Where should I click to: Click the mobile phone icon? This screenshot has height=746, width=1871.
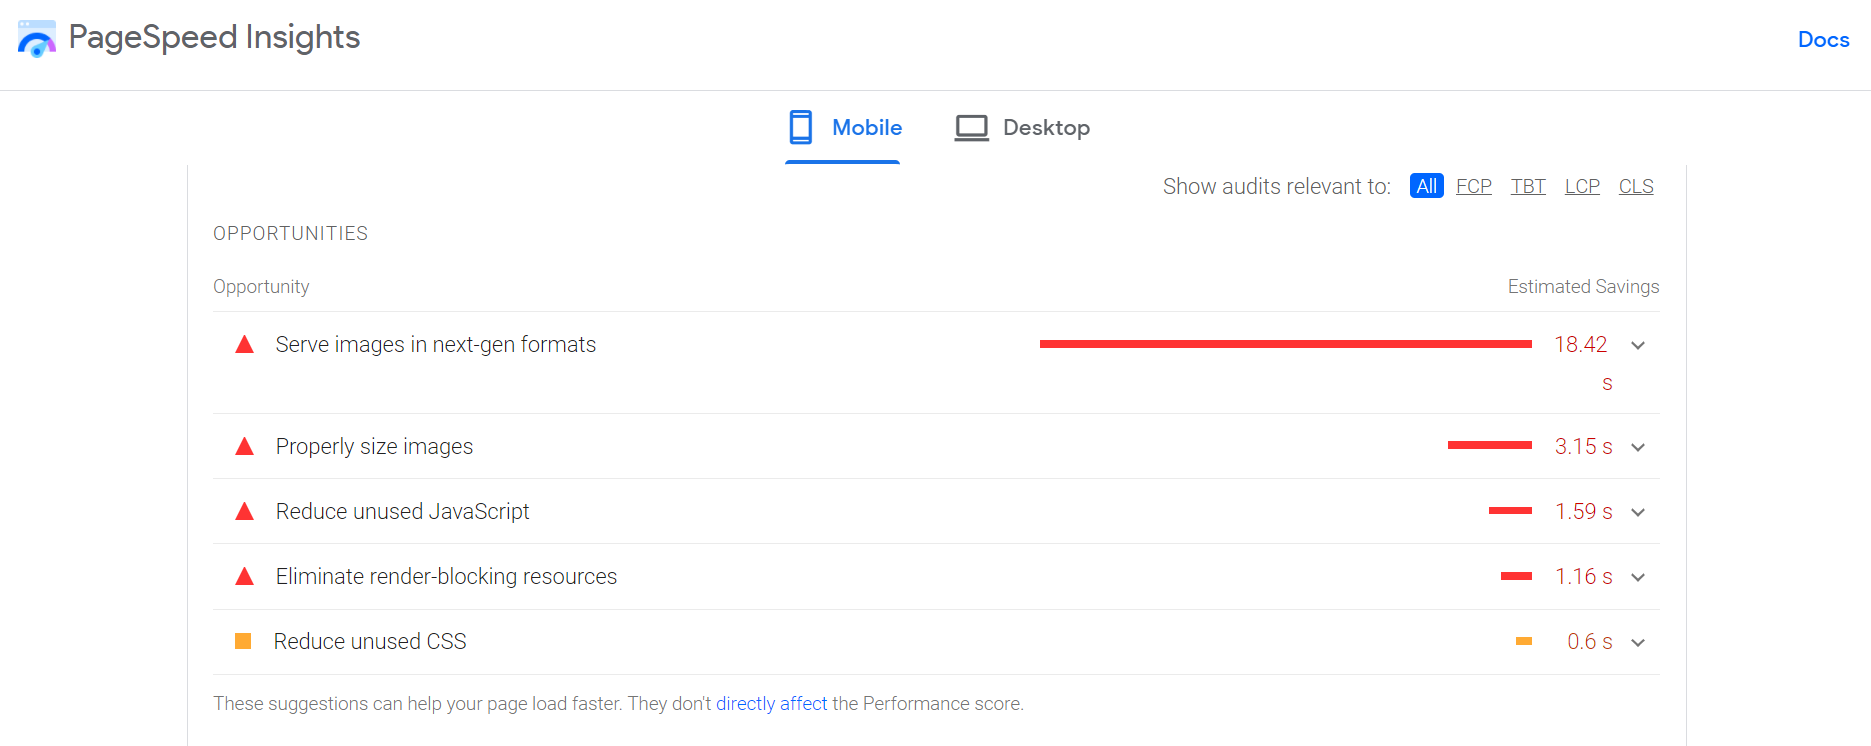(801, 128)
